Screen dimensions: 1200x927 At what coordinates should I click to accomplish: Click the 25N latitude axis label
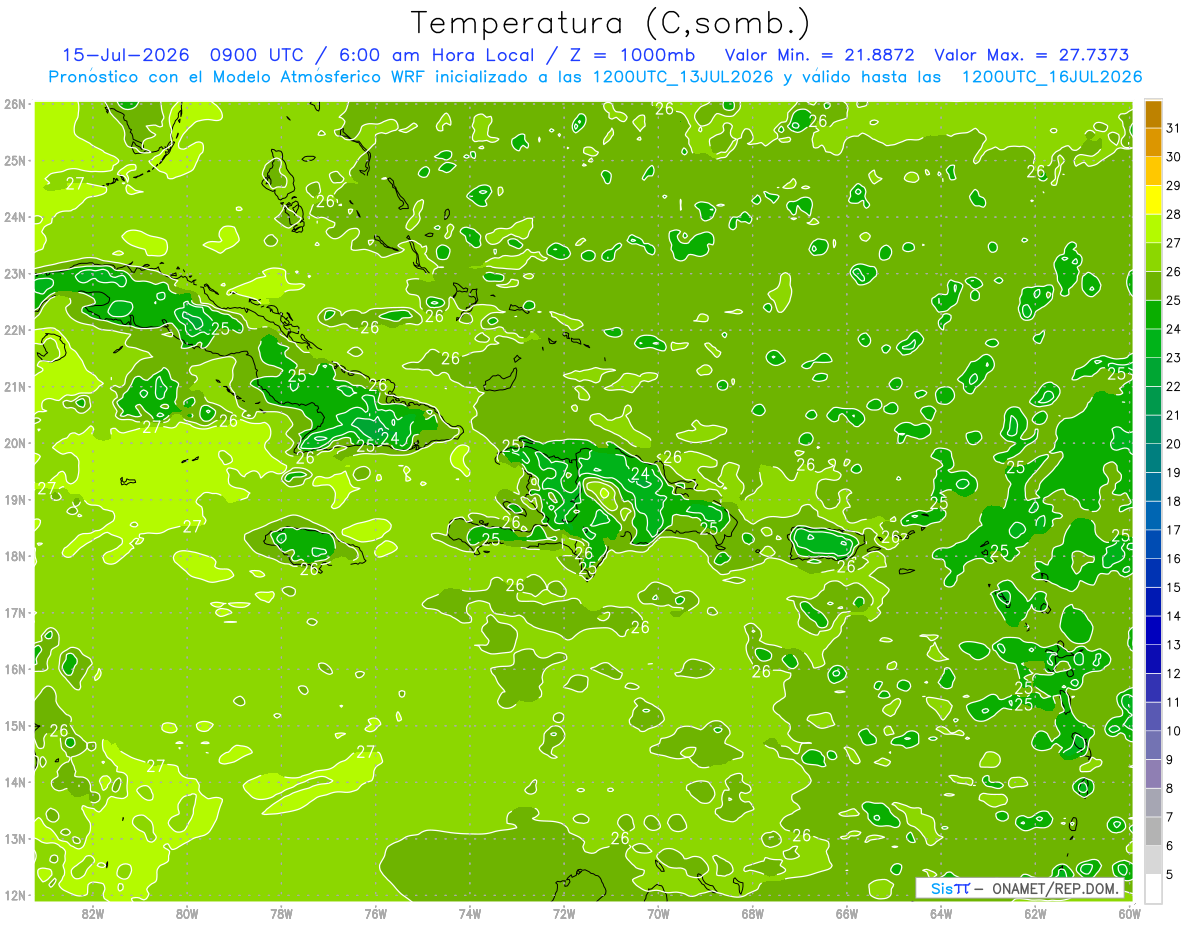(15, 160)
